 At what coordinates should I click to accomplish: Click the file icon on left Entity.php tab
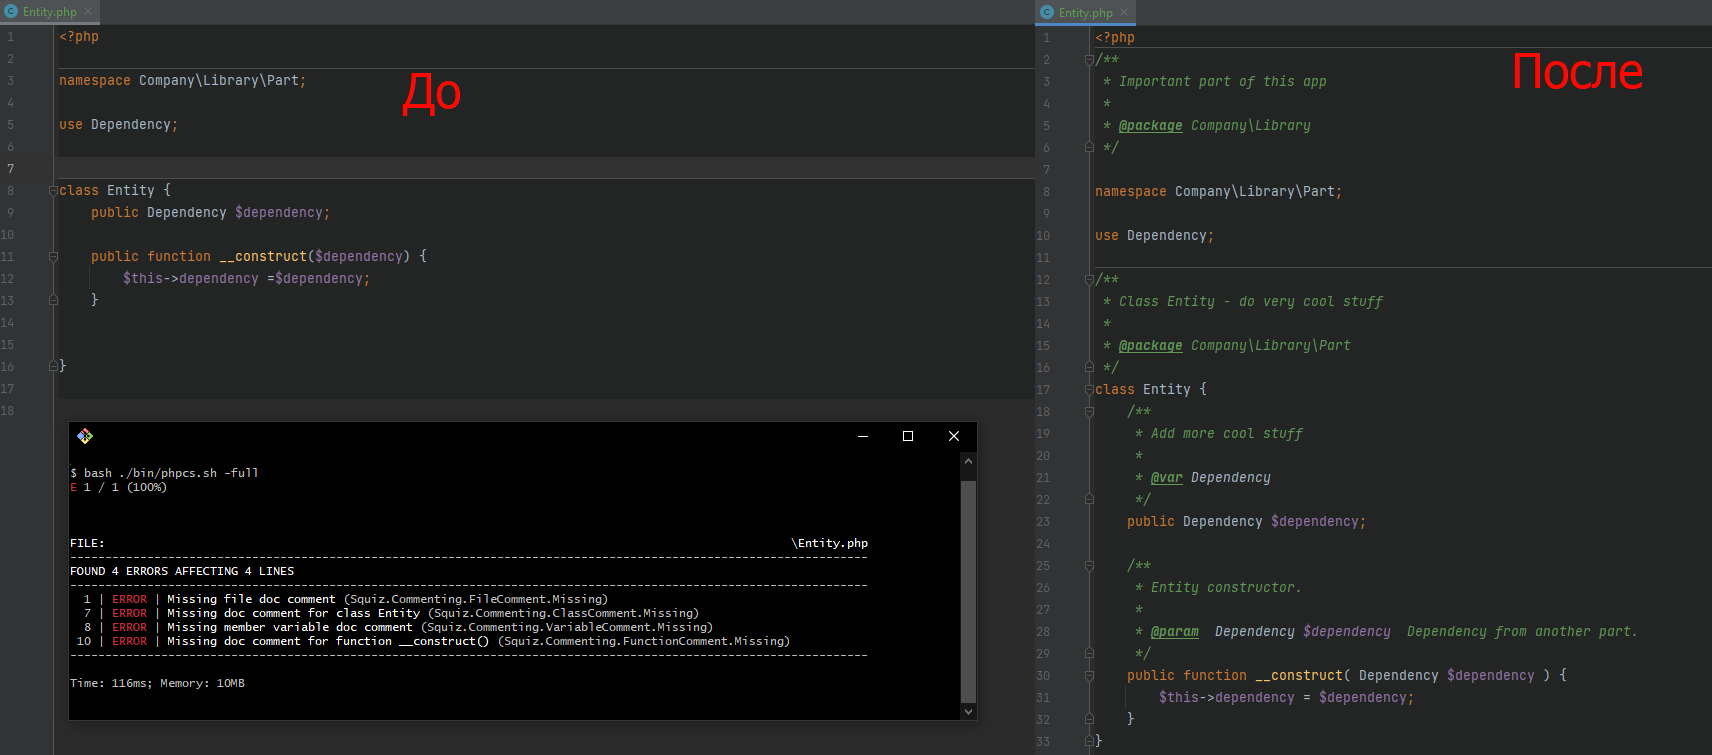(x=11, y=12)
